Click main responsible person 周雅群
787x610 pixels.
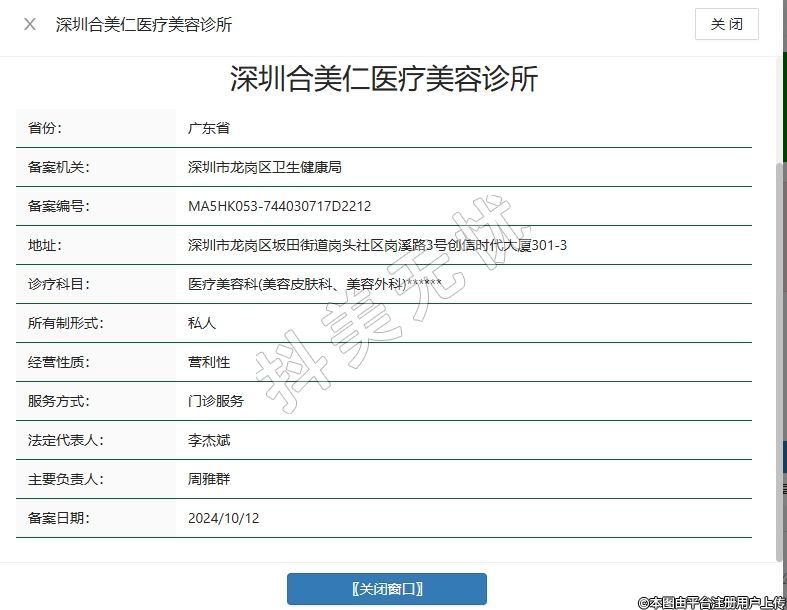point(209,479)
